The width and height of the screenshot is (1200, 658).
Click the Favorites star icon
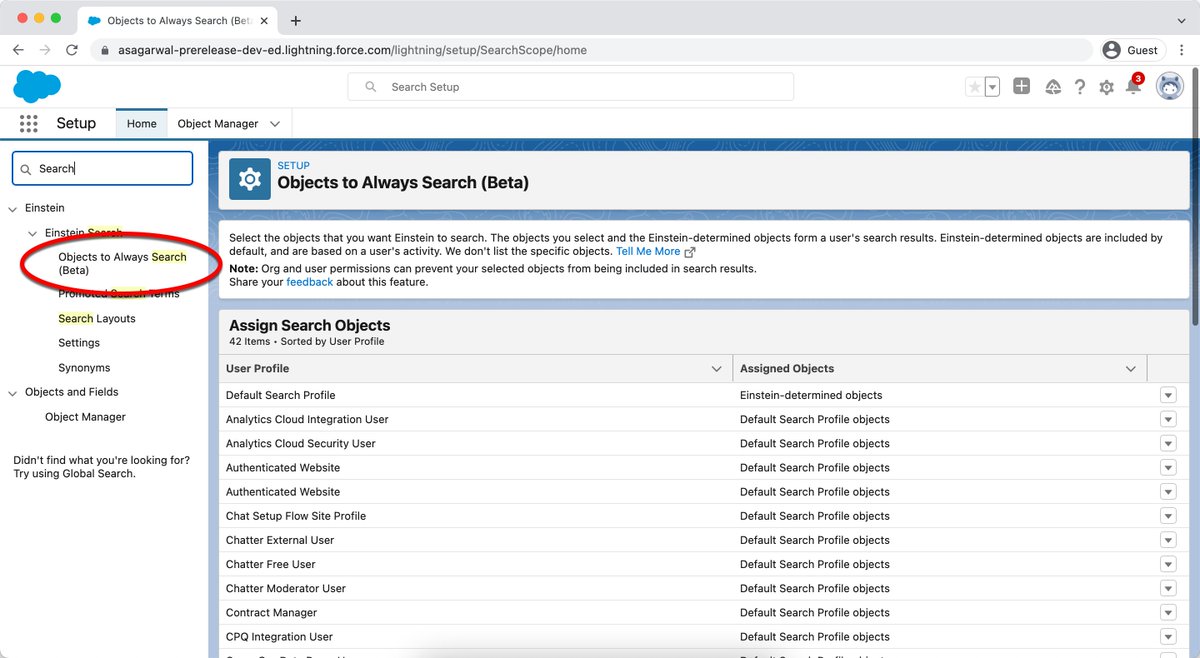point(974,87)
